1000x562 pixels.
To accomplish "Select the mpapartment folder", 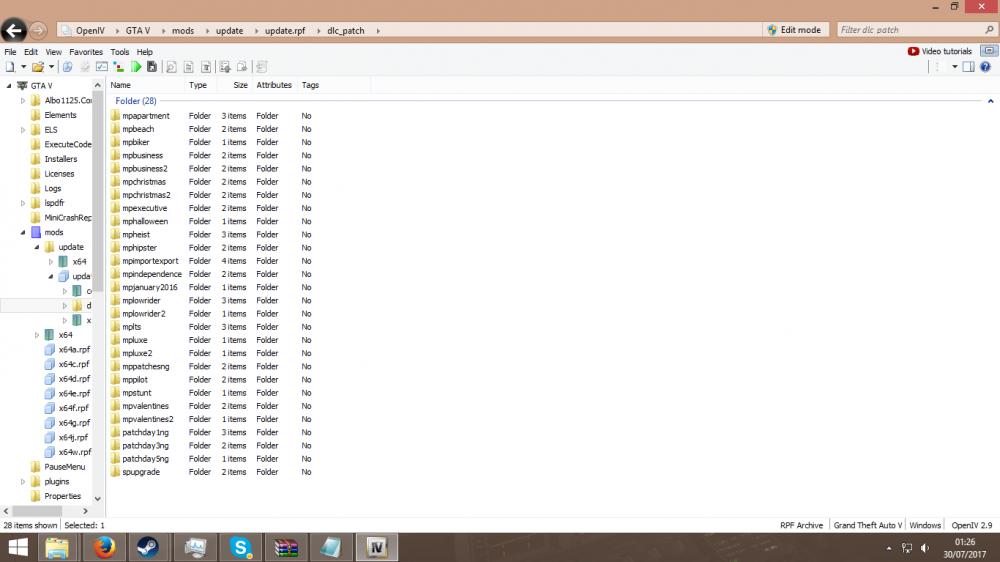I will pos(146,115).
